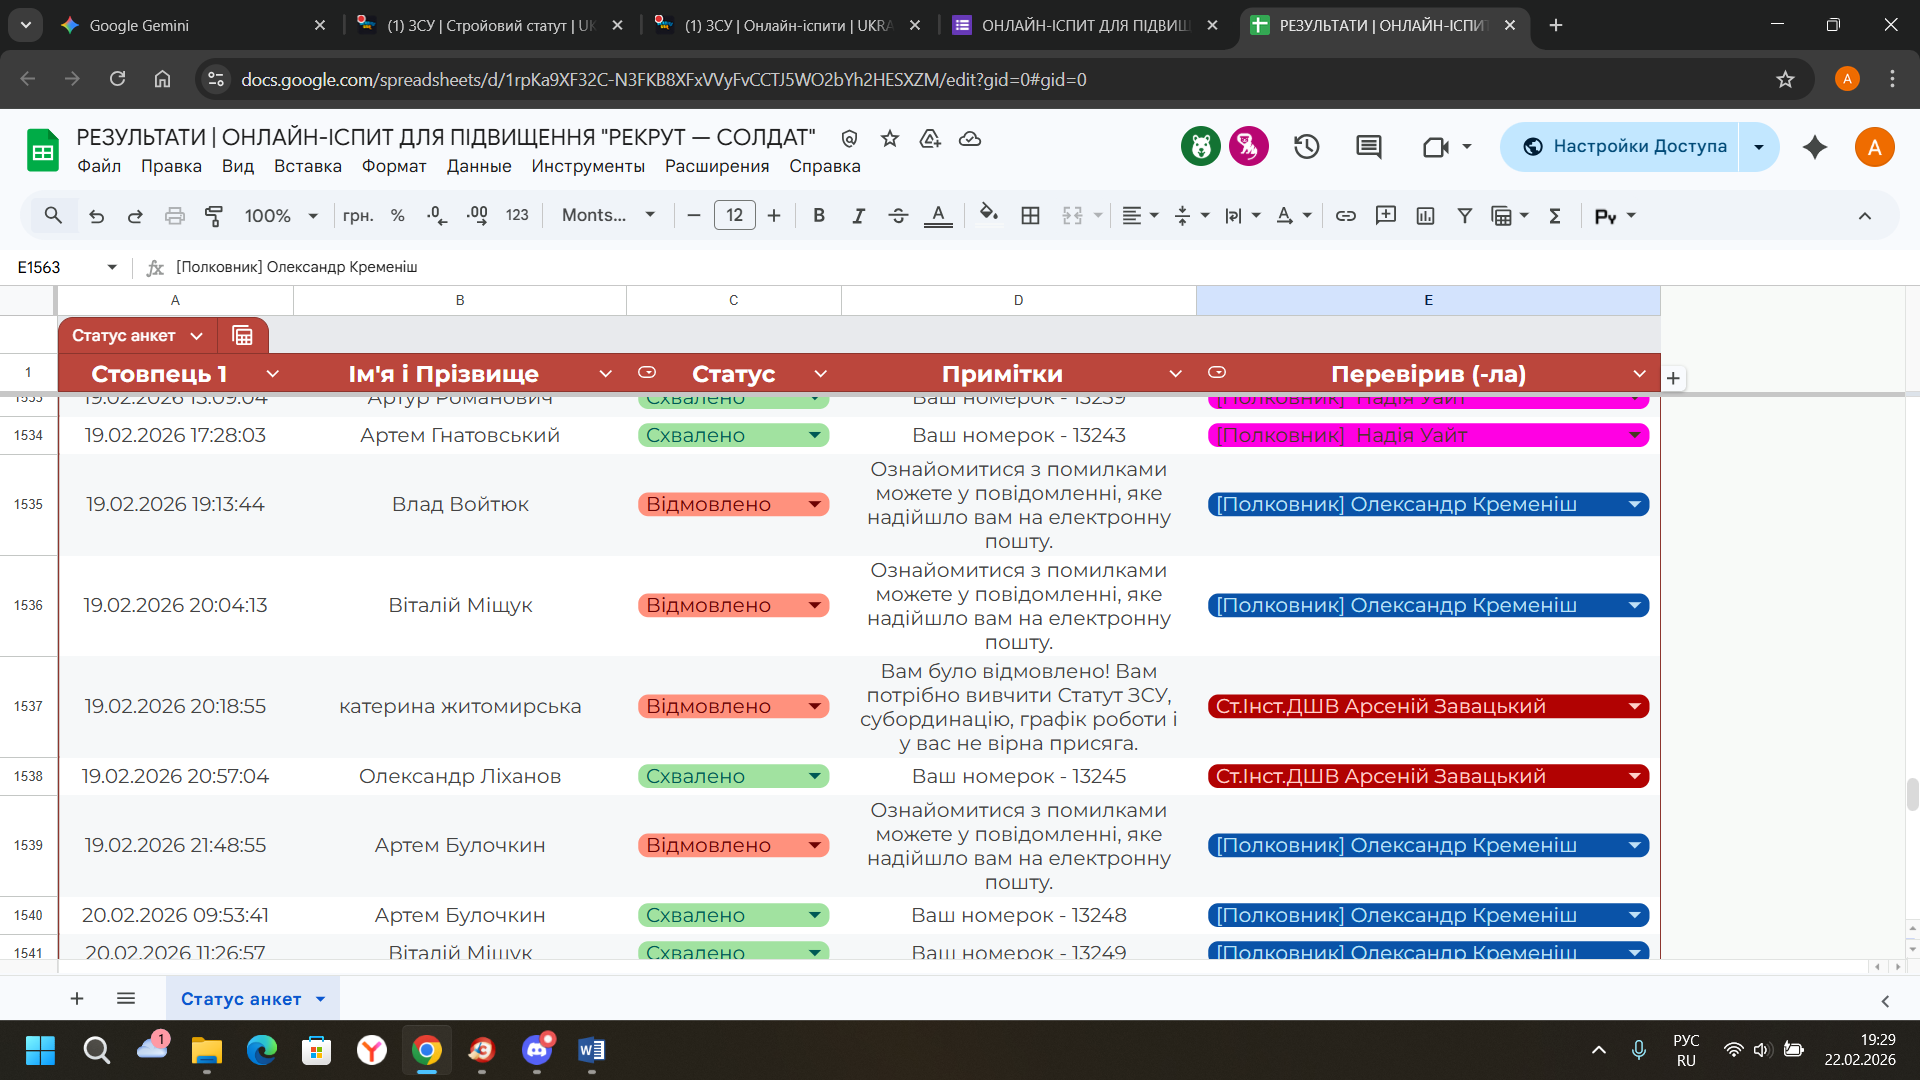Open version history clock icon
This screenshot has width=1920, height=1080.
[1306, 147]
